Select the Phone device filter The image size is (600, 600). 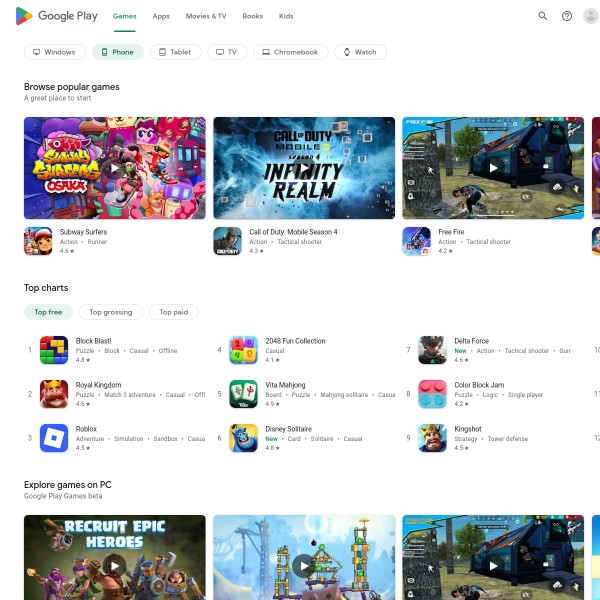(118, 52)
